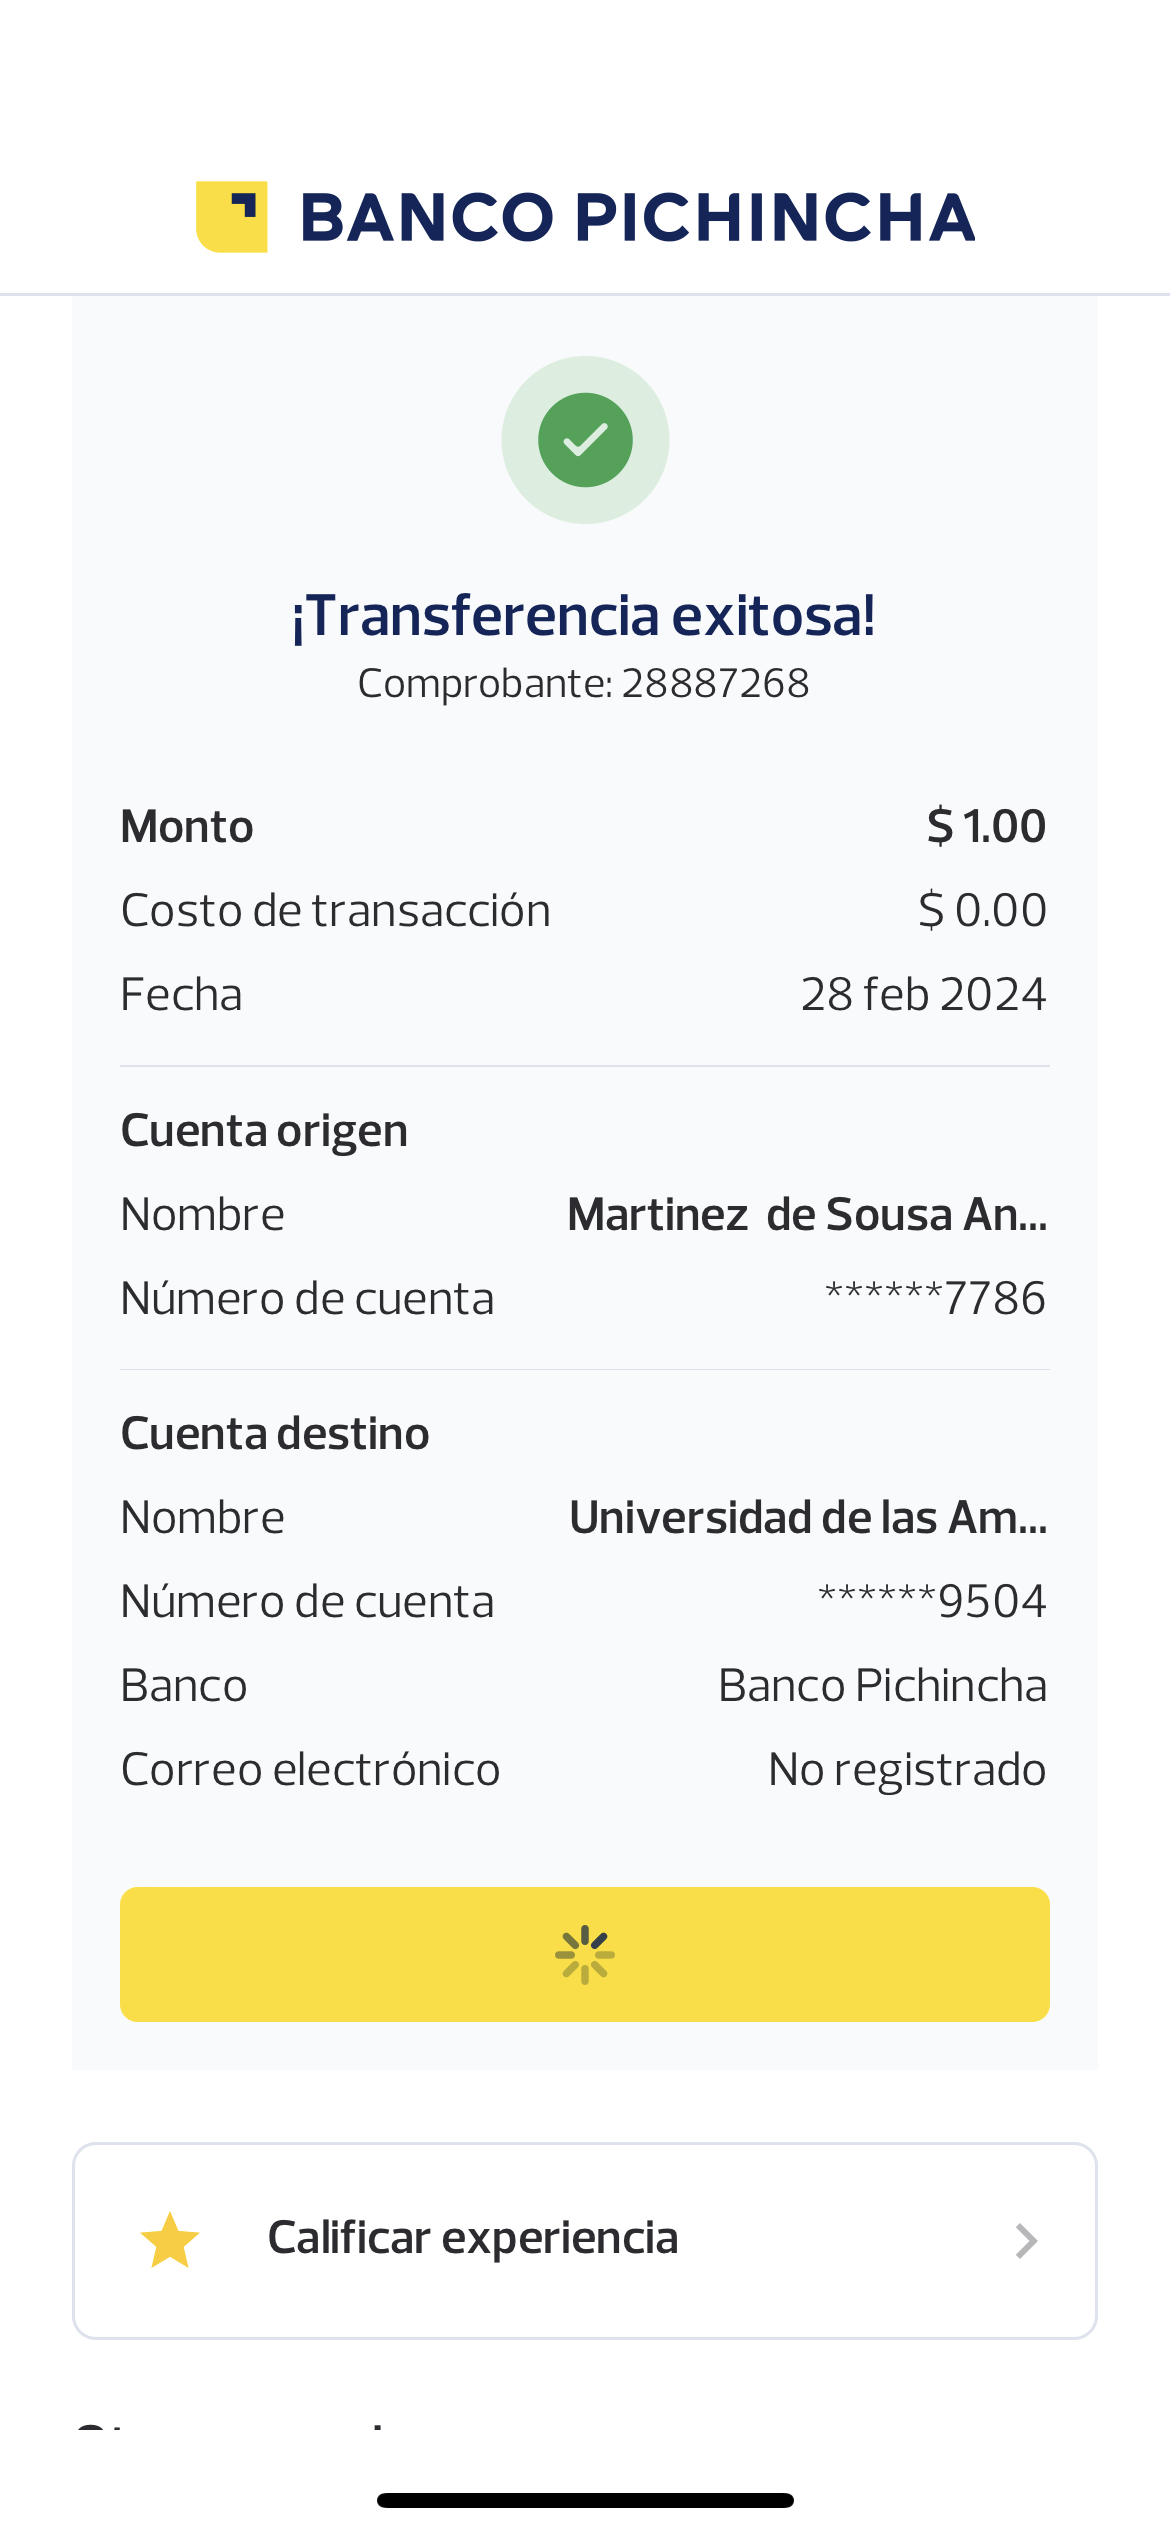The image size is (1170, 2532).
Task: Click the truncated name Martinez de Sousa
Action: tap(807, 1214)
